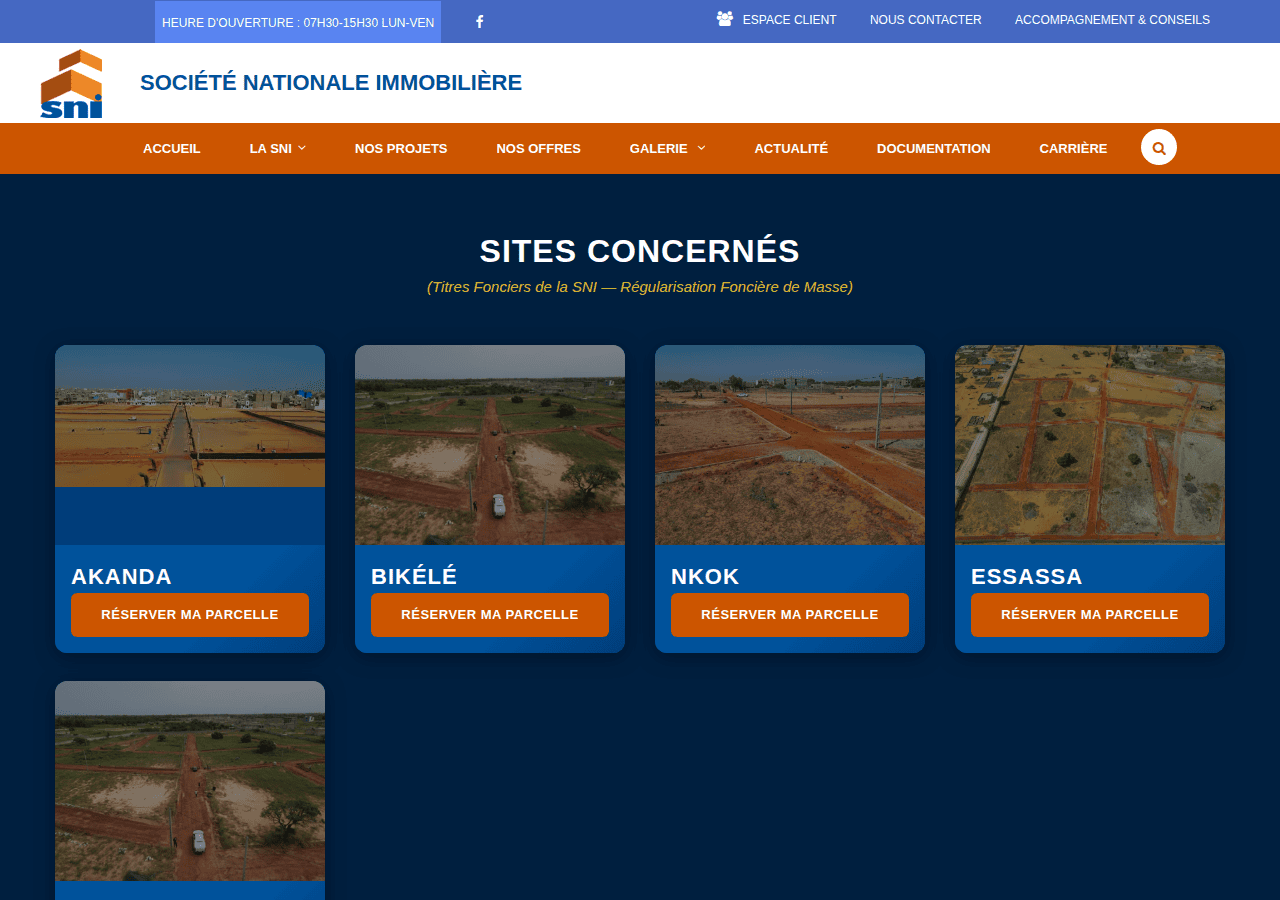Click the SITES CONCERNÉS heading
Viewport: 1280px width, 900px height.
pos(640,251)
